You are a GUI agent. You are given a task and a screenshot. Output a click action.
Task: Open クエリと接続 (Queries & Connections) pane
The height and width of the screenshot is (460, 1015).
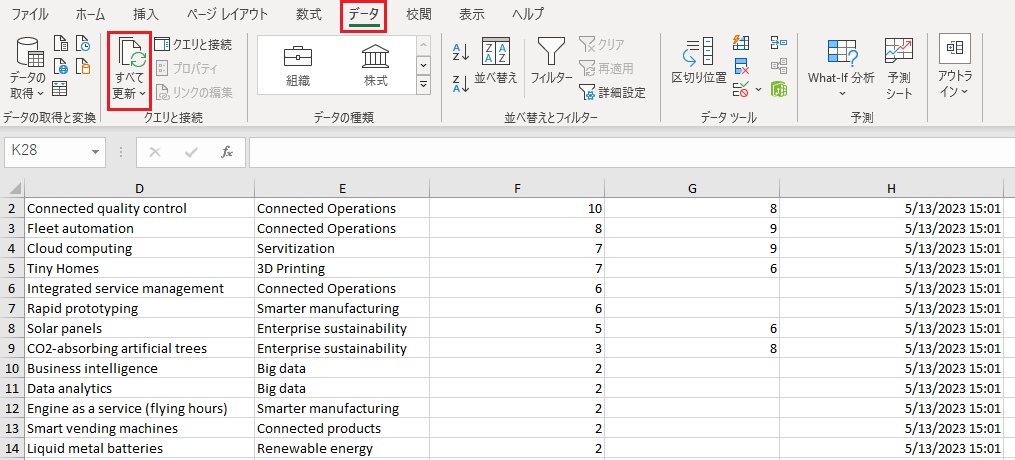[x=193, y=45]
